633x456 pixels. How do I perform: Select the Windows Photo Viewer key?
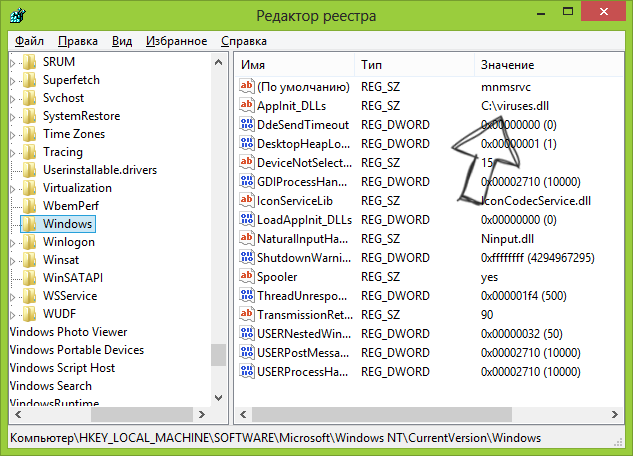tap(68, 332)
